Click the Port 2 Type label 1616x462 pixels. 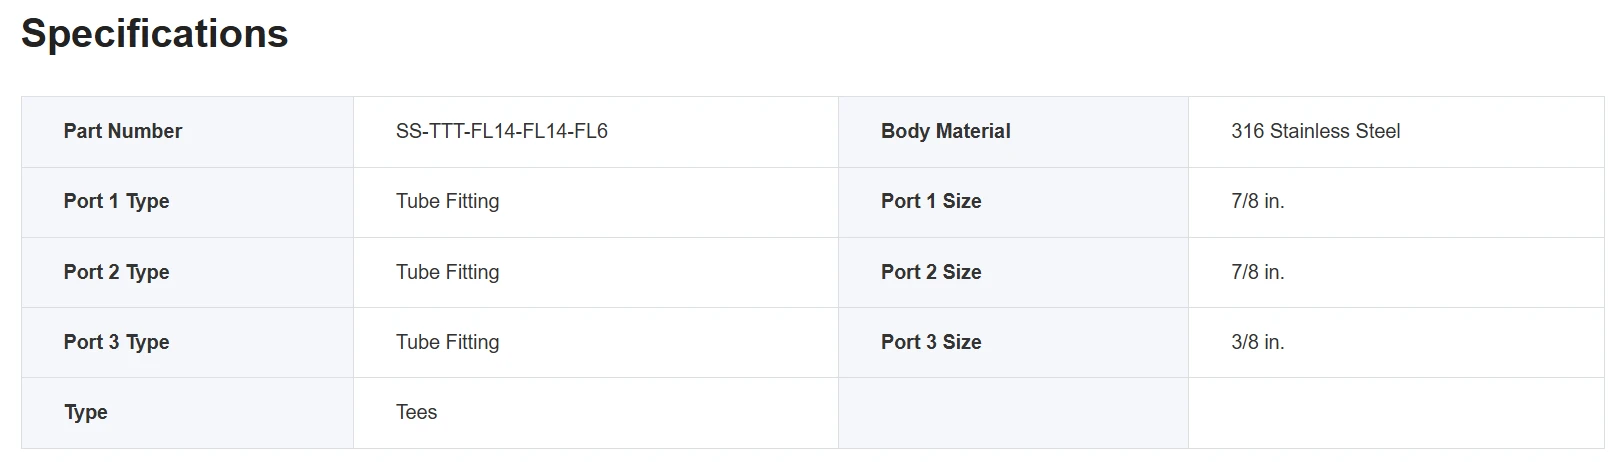[x=117, y=272]
